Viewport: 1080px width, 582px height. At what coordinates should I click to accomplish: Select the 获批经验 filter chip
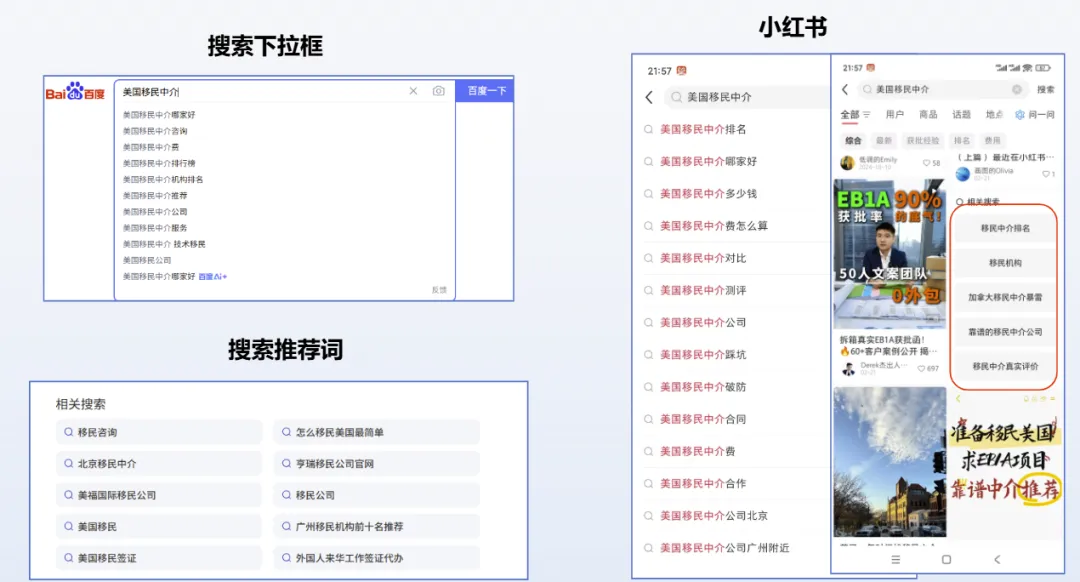923,141
